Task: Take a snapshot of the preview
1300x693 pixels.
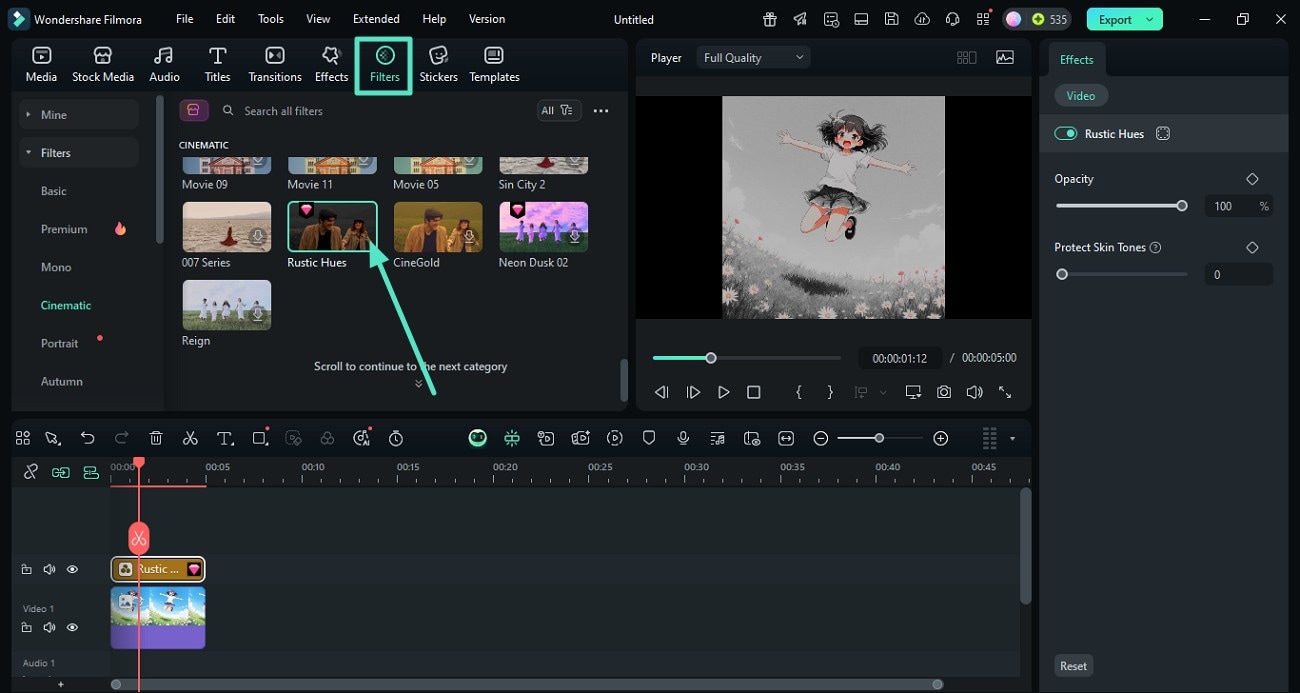Action: [x=944, y=393]
